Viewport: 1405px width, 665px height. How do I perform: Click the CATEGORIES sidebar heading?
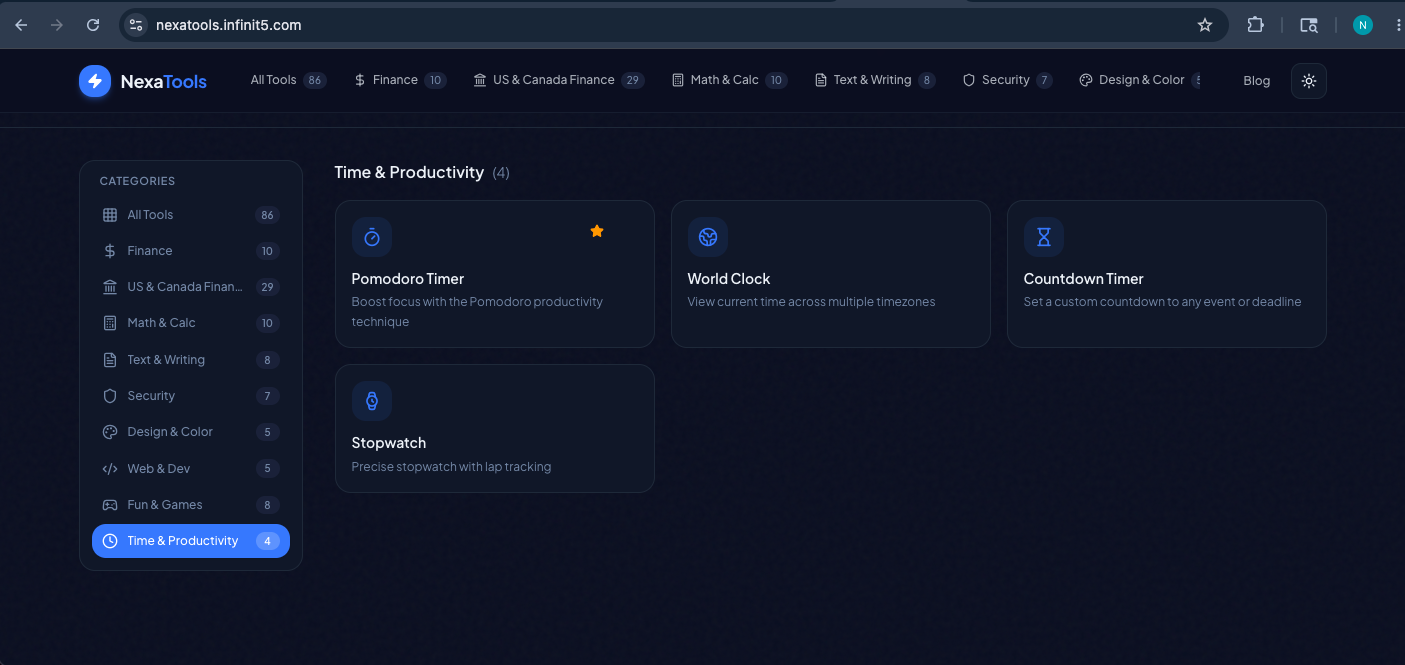pos(137,181)
